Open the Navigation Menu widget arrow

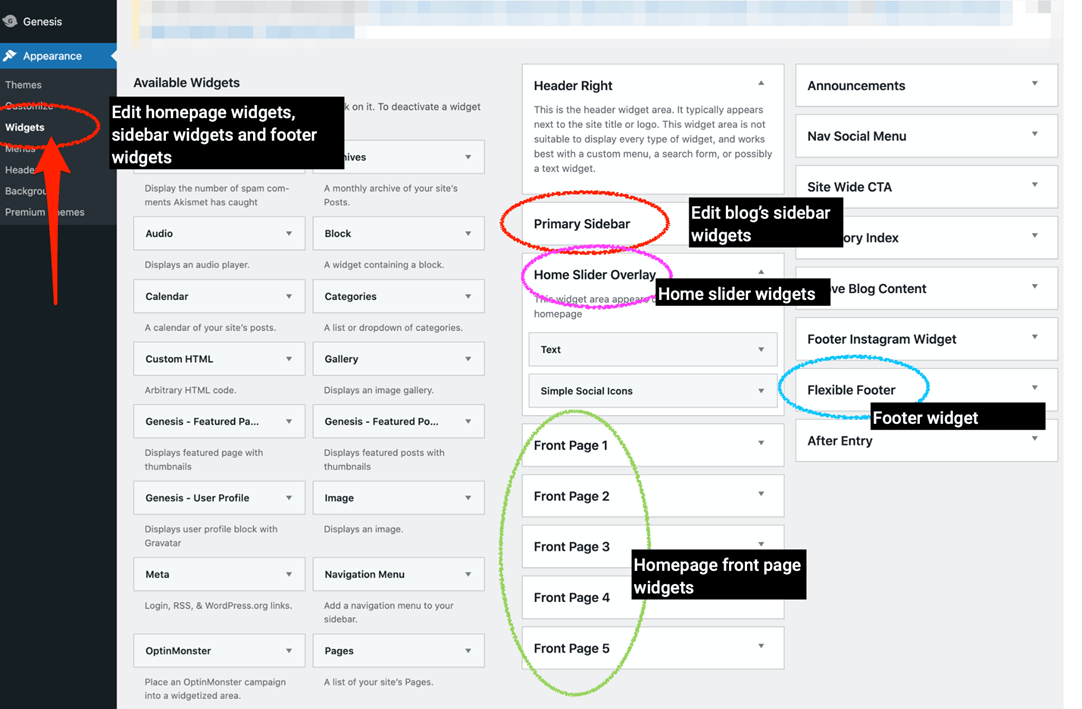(x=468, y=574)
